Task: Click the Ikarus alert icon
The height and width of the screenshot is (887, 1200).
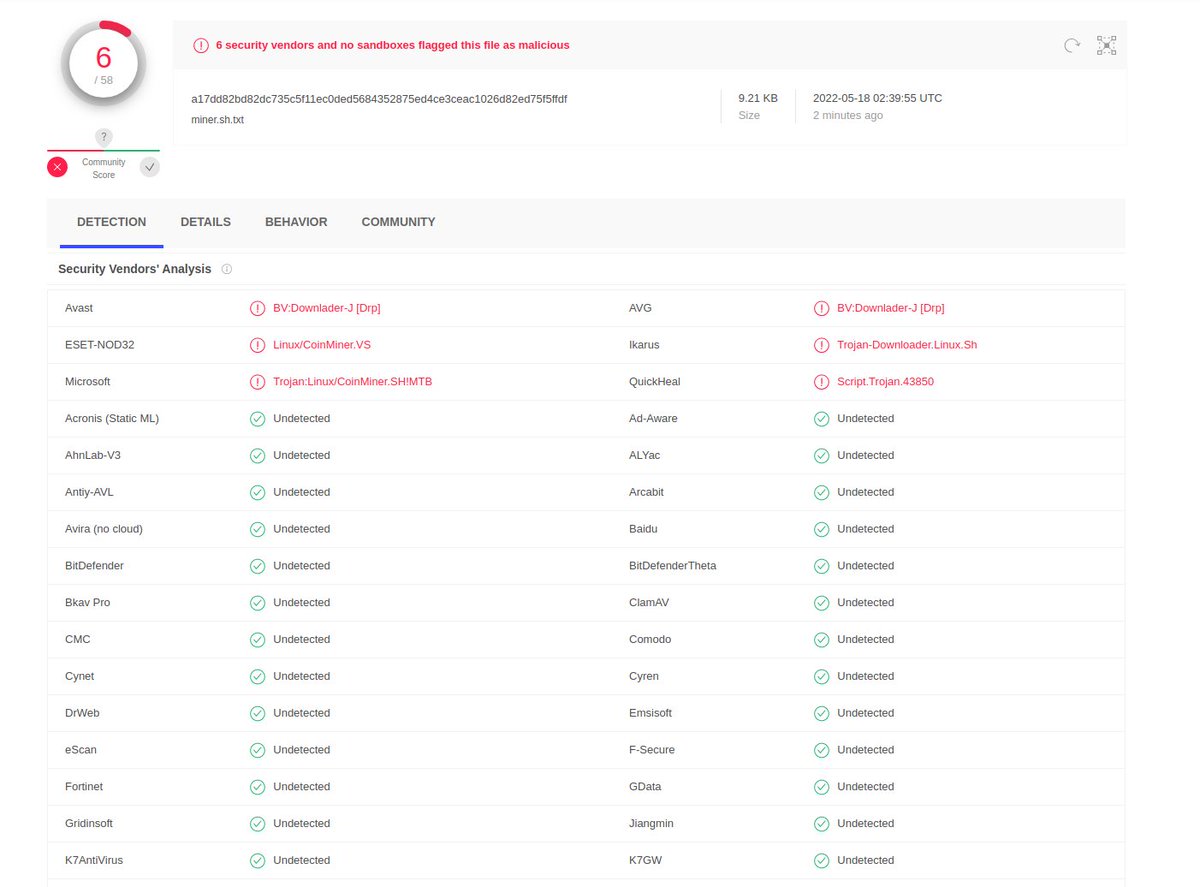Action: [x=821, y=345]
